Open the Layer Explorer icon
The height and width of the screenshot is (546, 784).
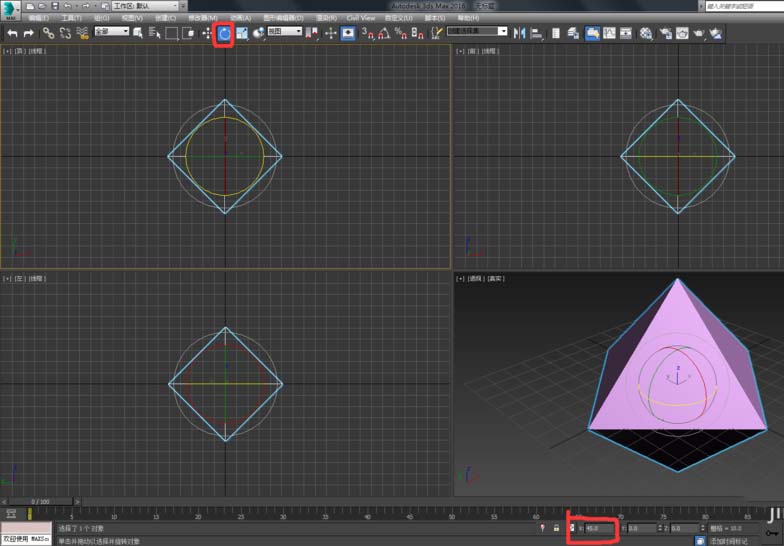point(573,34)
